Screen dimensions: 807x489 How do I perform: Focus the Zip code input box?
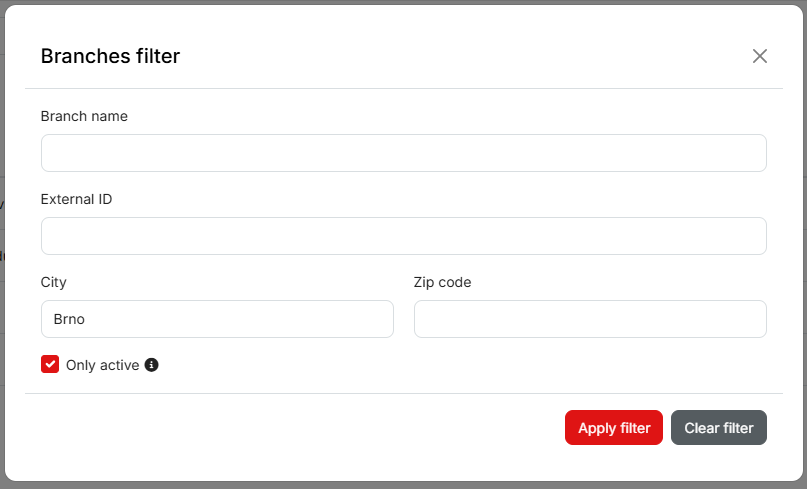tap(590, 319)
